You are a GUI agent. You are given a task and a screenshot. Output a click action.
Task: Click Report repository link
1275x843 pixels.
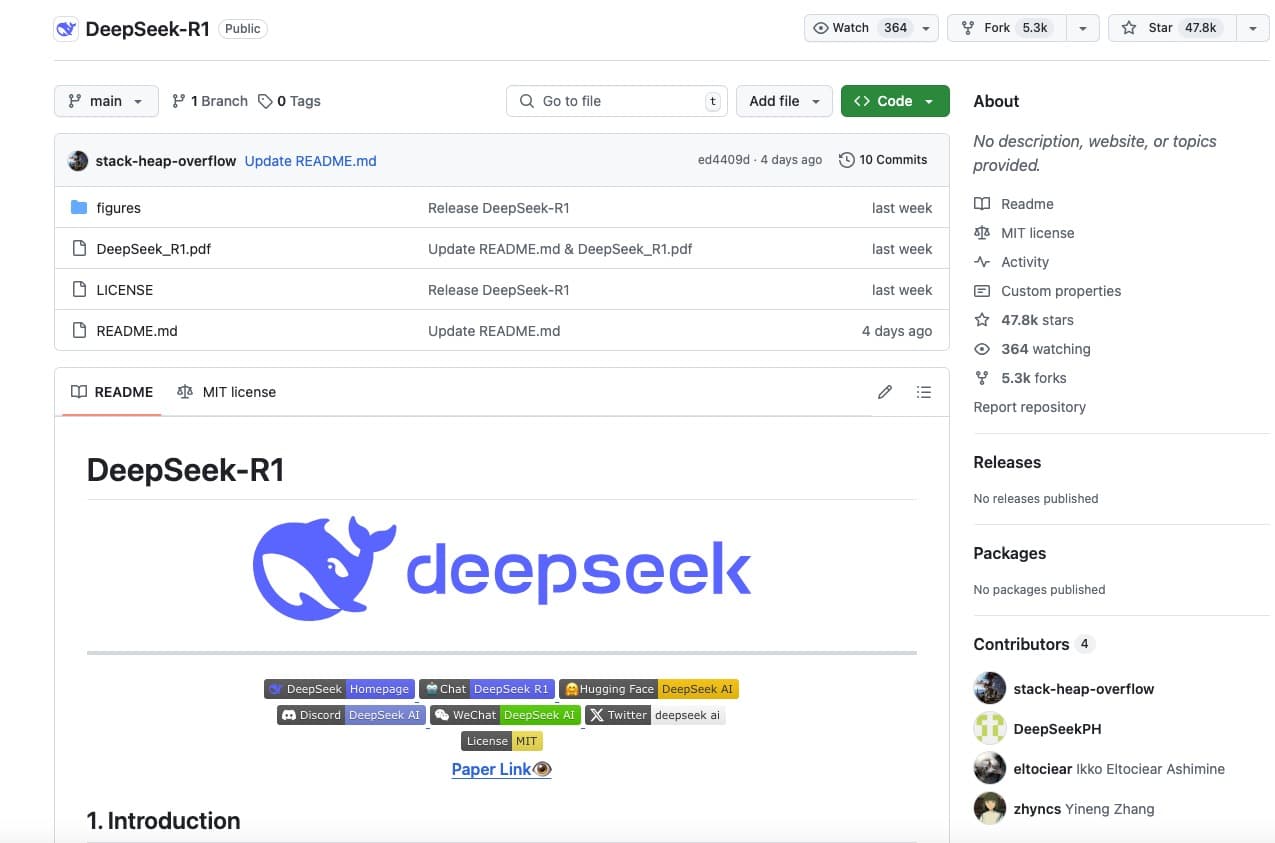tap(1029, 407)
